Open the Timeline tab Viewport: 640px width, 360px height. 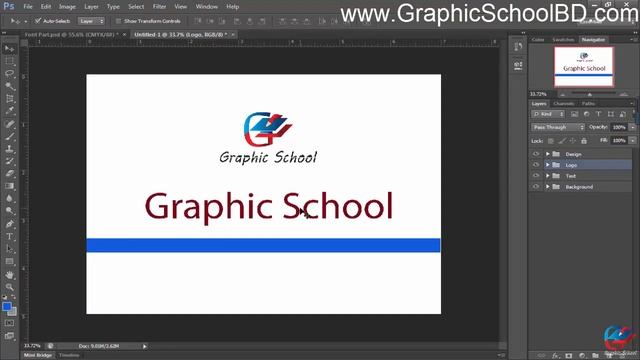(x=69, y=355)
